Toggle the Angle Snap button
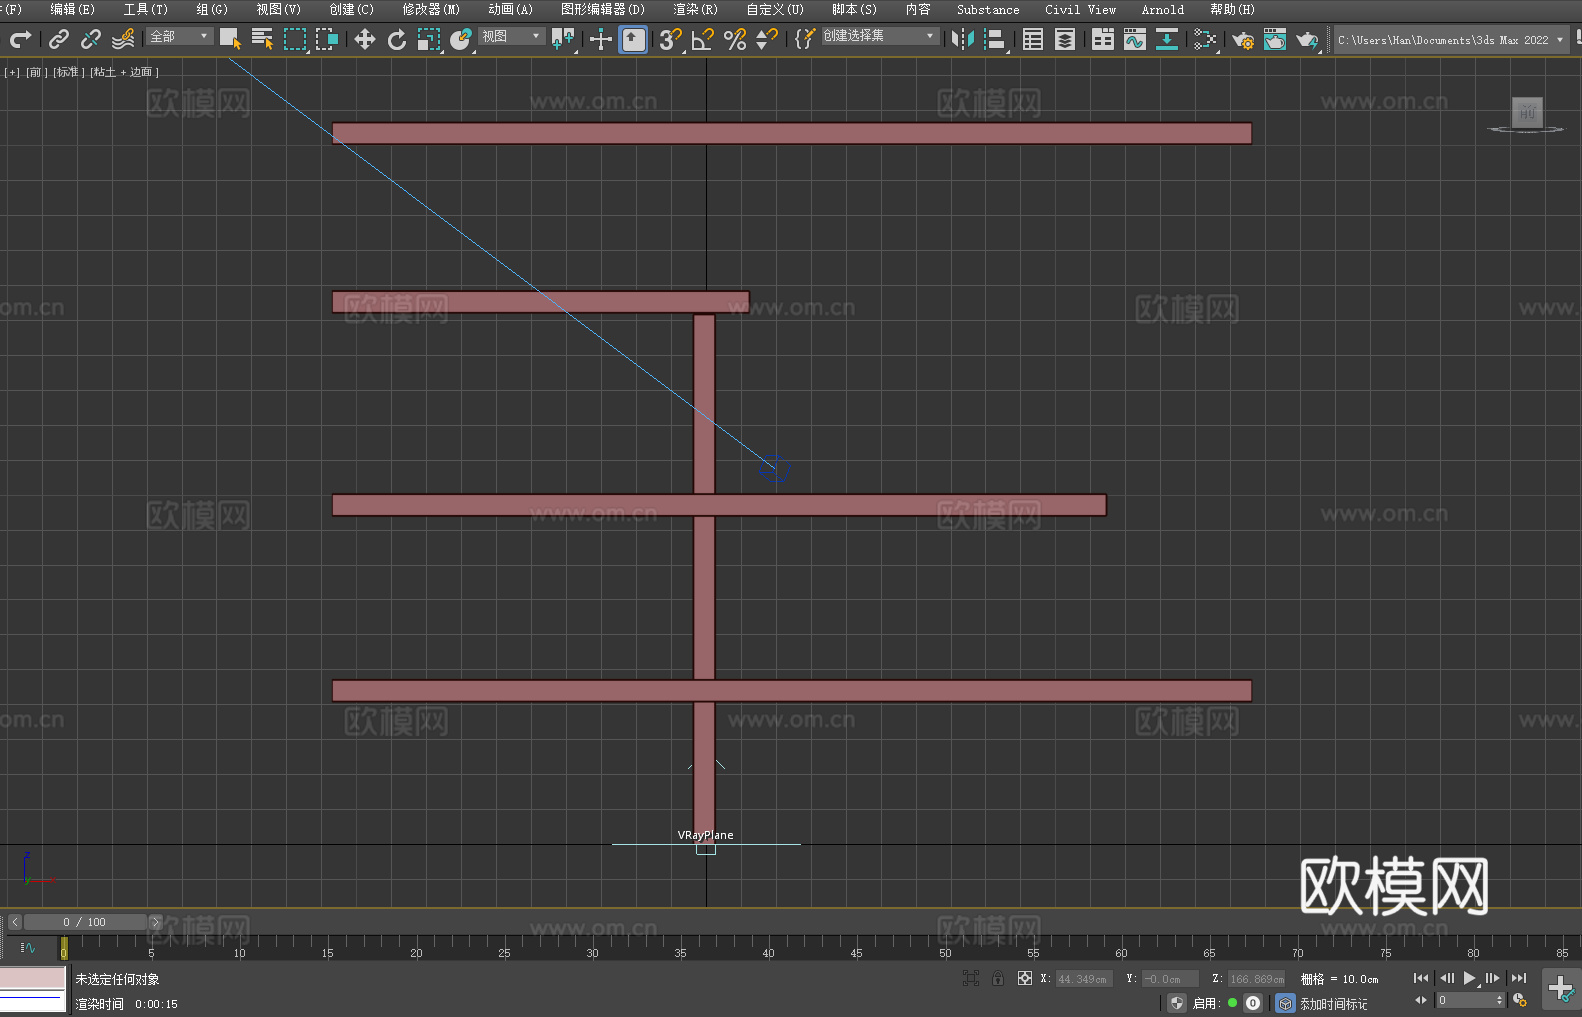The width and height of the screenshot is (1582, 1017). coord(703,39)
